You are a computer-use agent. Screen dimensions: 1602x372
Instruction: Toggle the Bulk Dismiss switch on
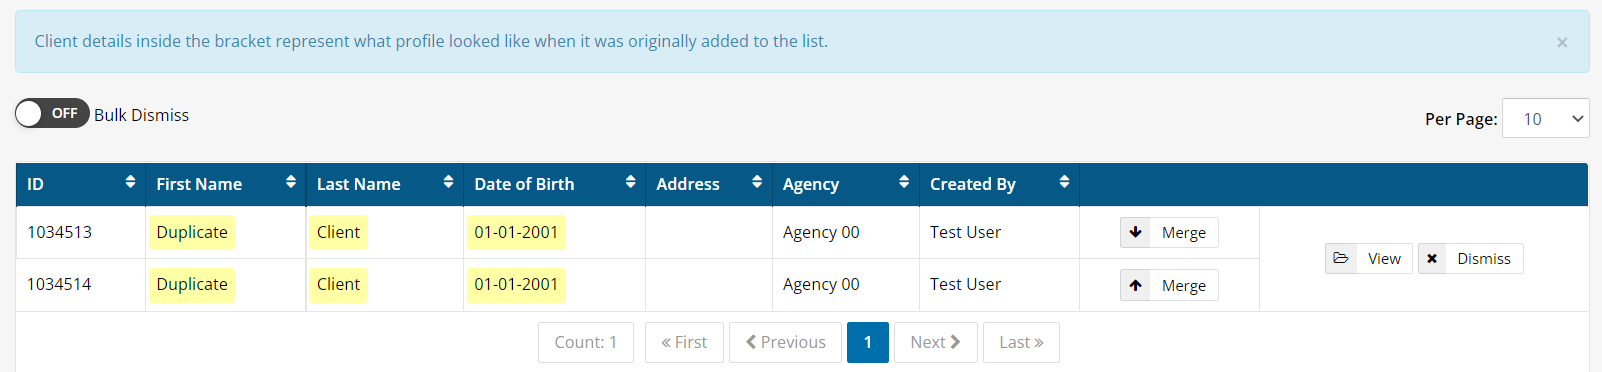tap(52, 113)
